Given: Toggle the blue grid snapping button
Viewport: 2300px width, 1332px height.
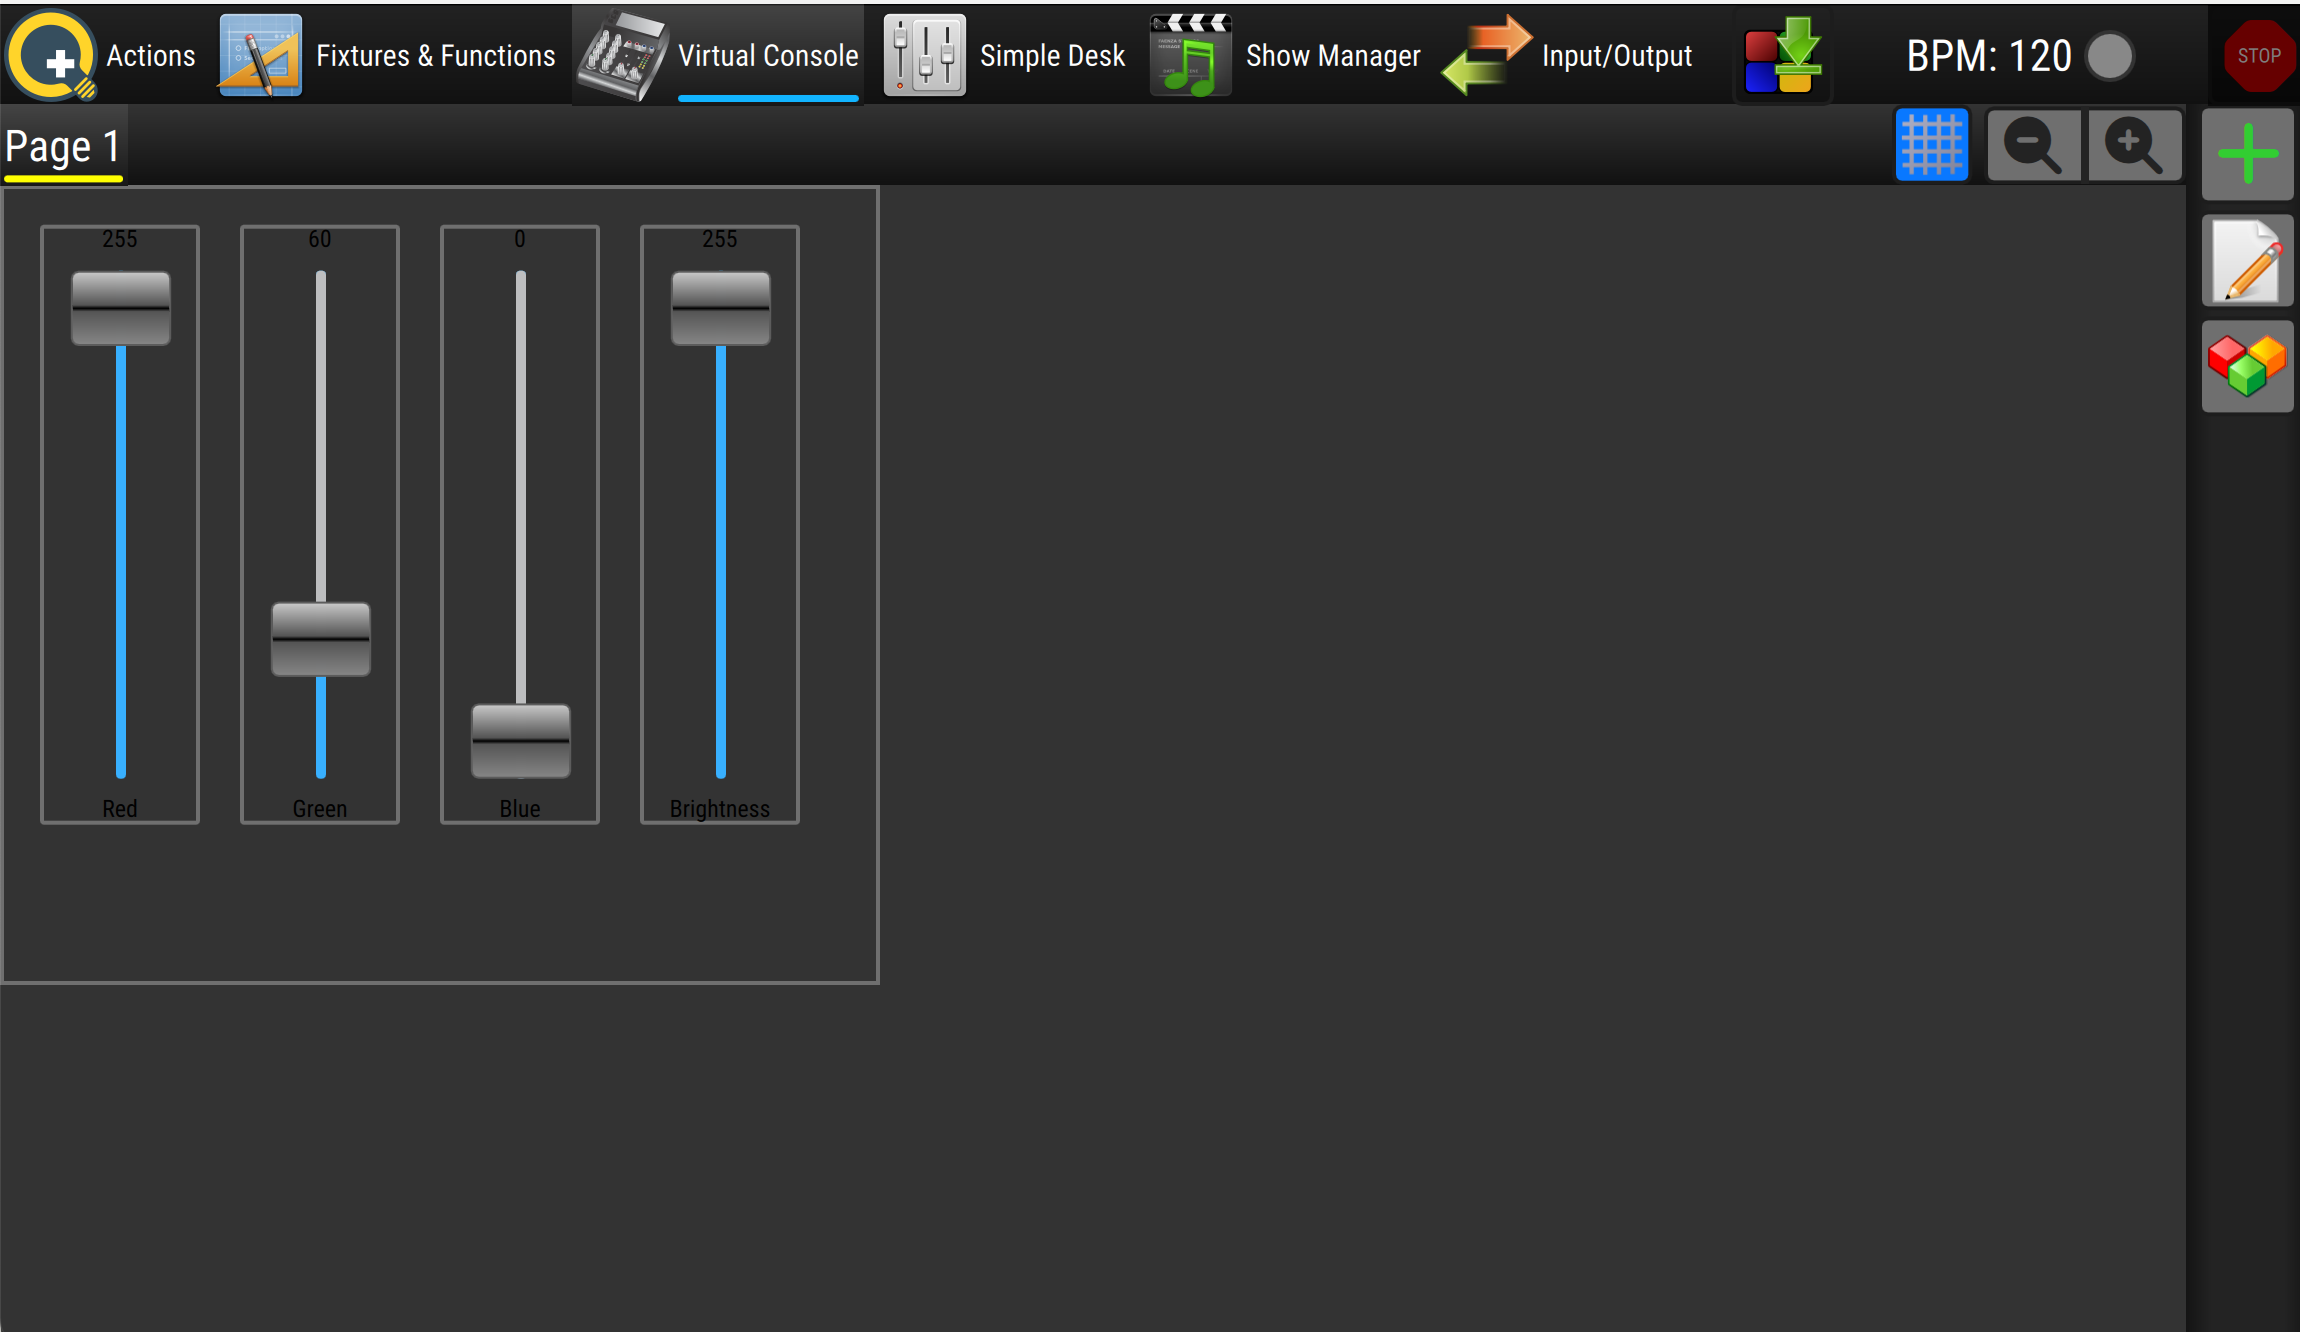Looking at the screenshot, I should point(1931,146).
